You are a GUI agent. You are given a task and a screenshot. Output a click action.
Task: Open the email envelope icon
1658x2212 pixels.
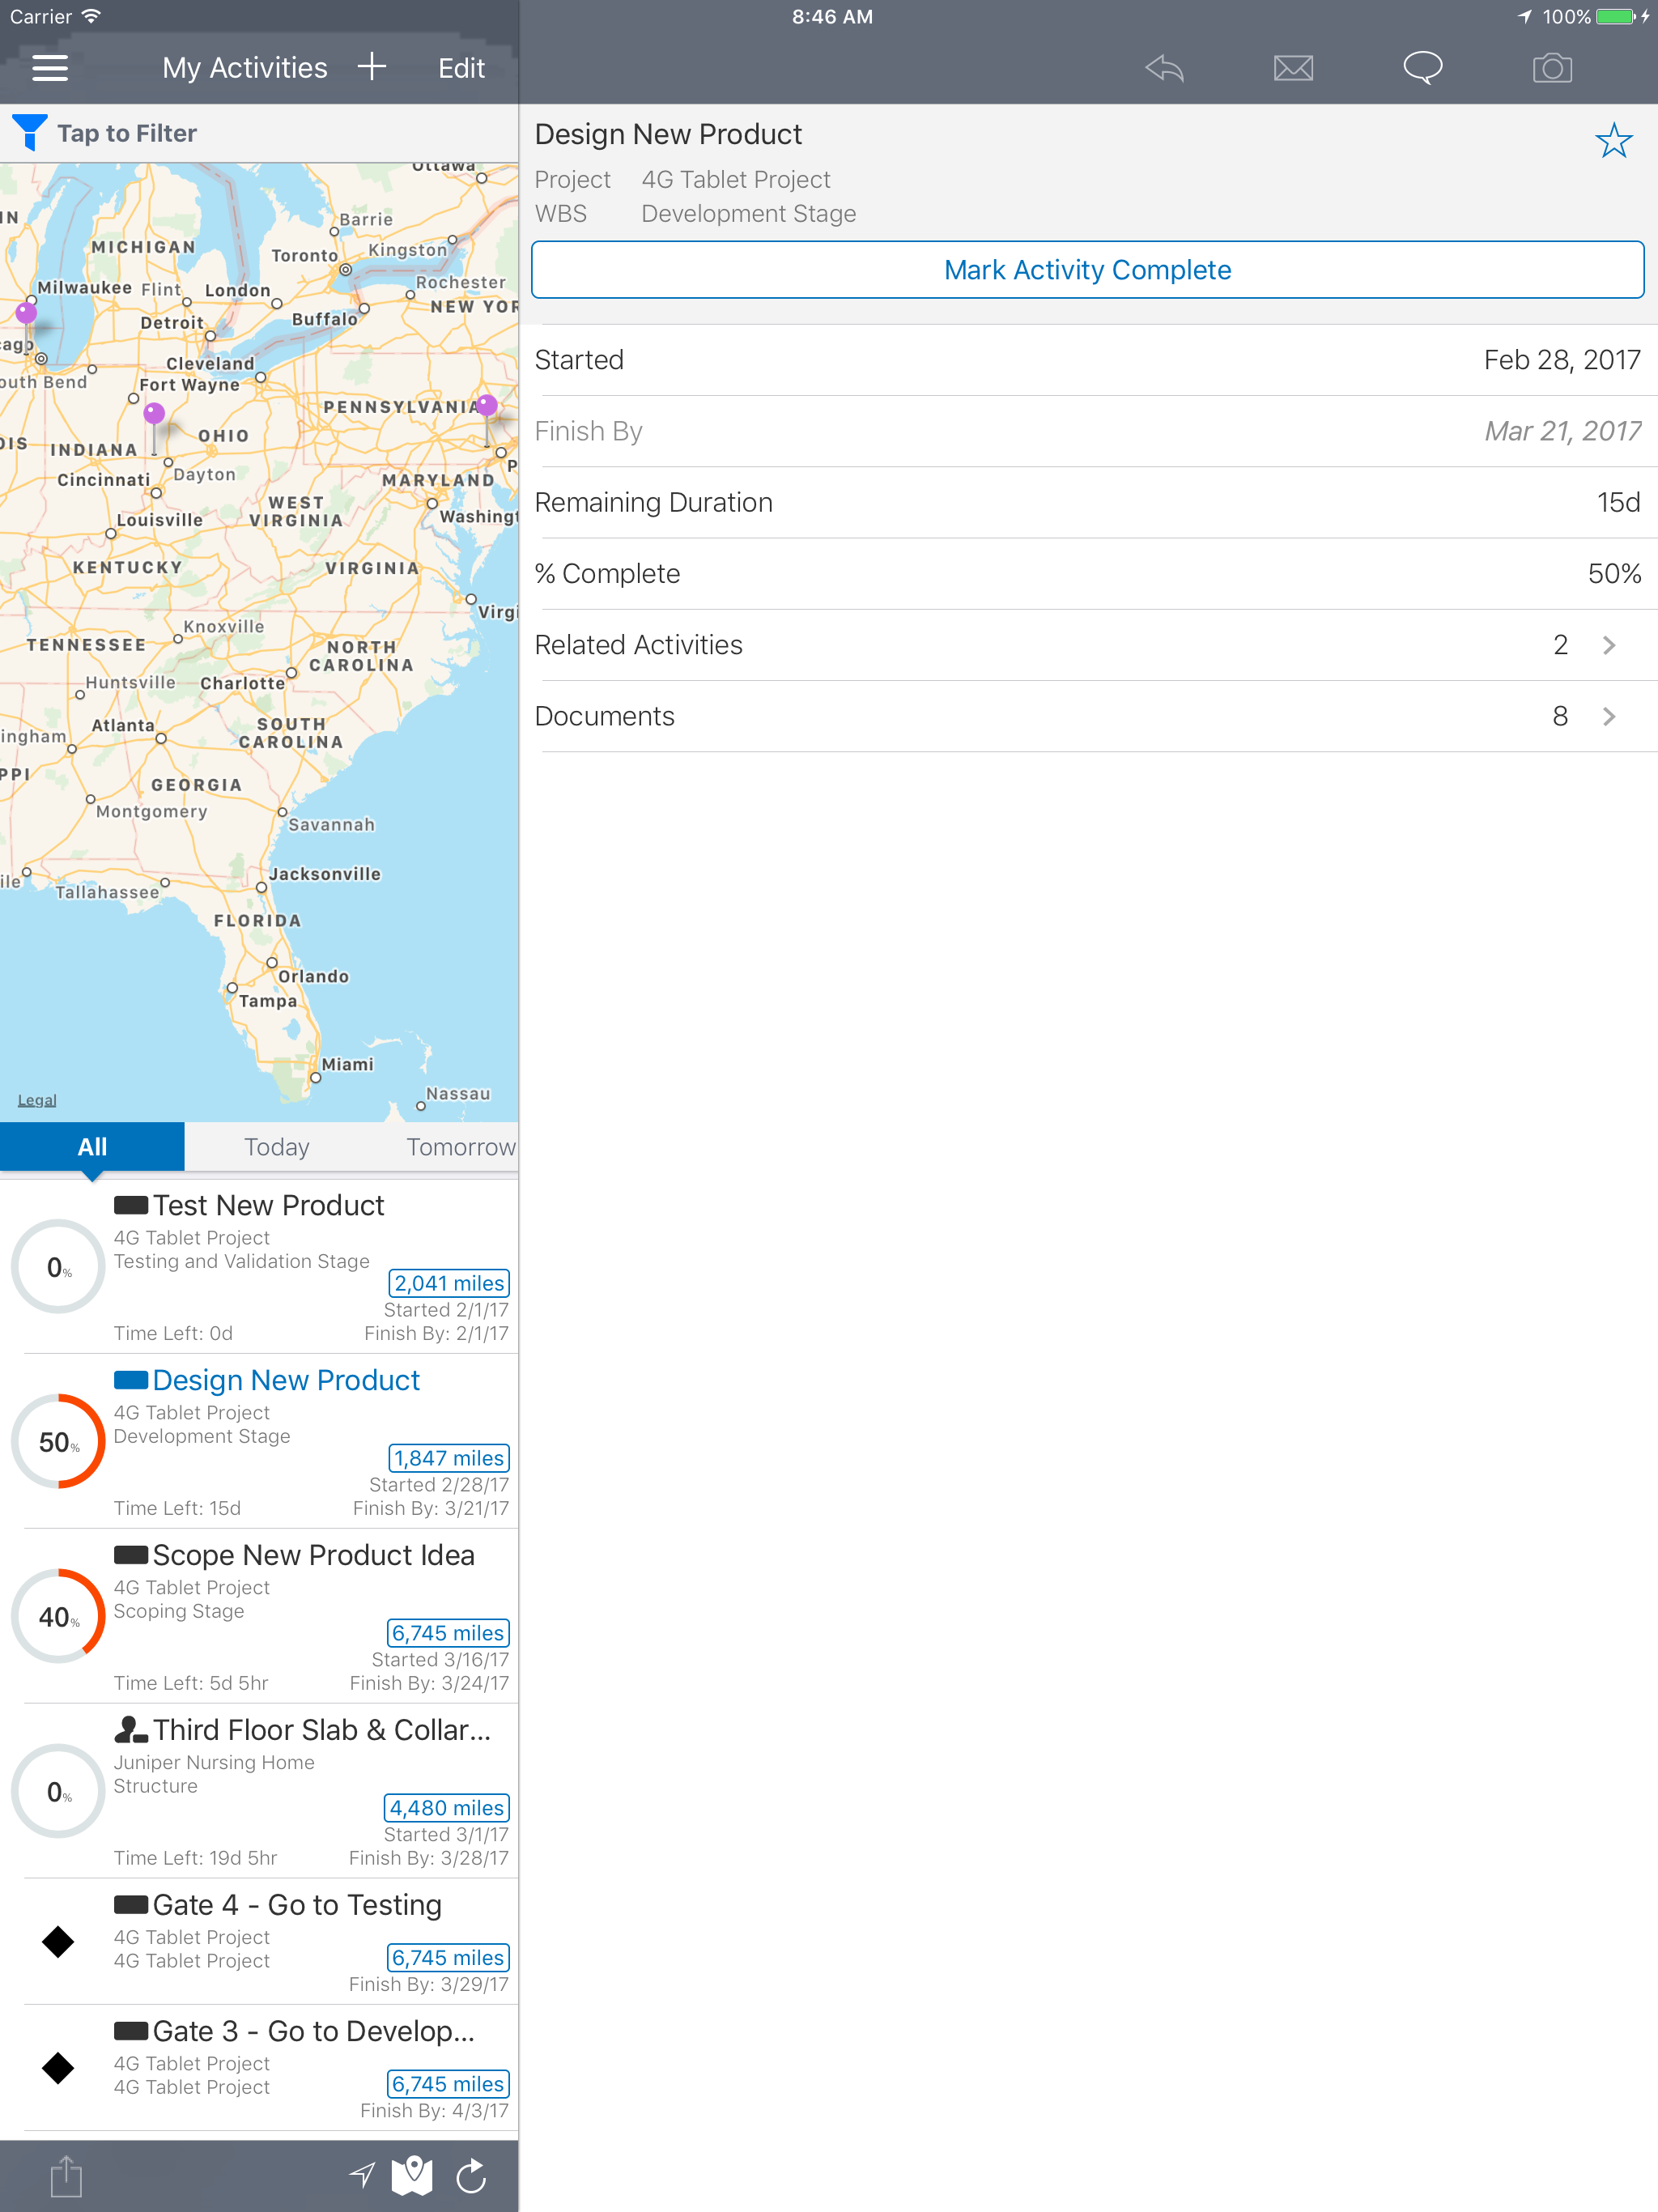pyautogui.click(x=1293, y=68)
